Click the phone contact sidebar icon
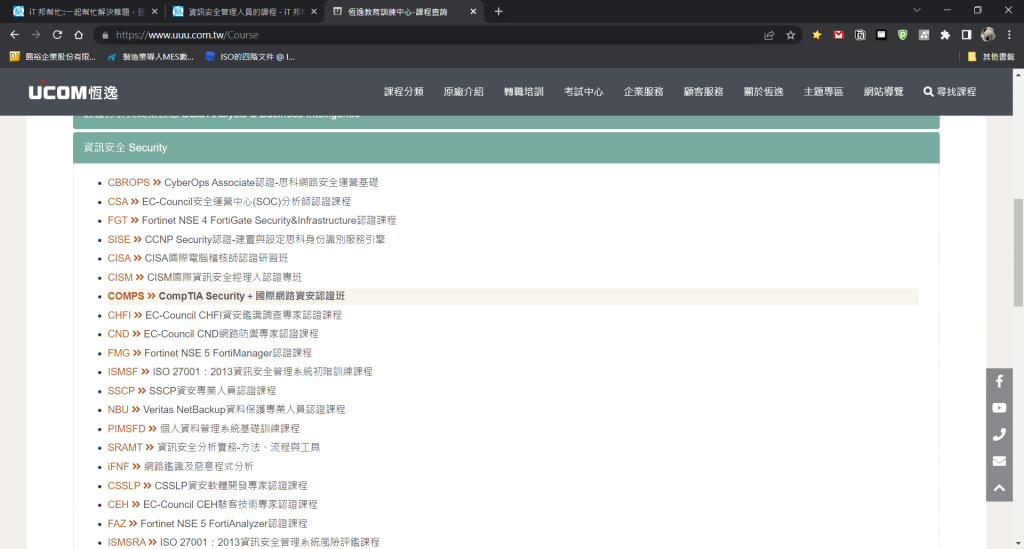Screen dimensions: 1024x549 coord(999,435)
